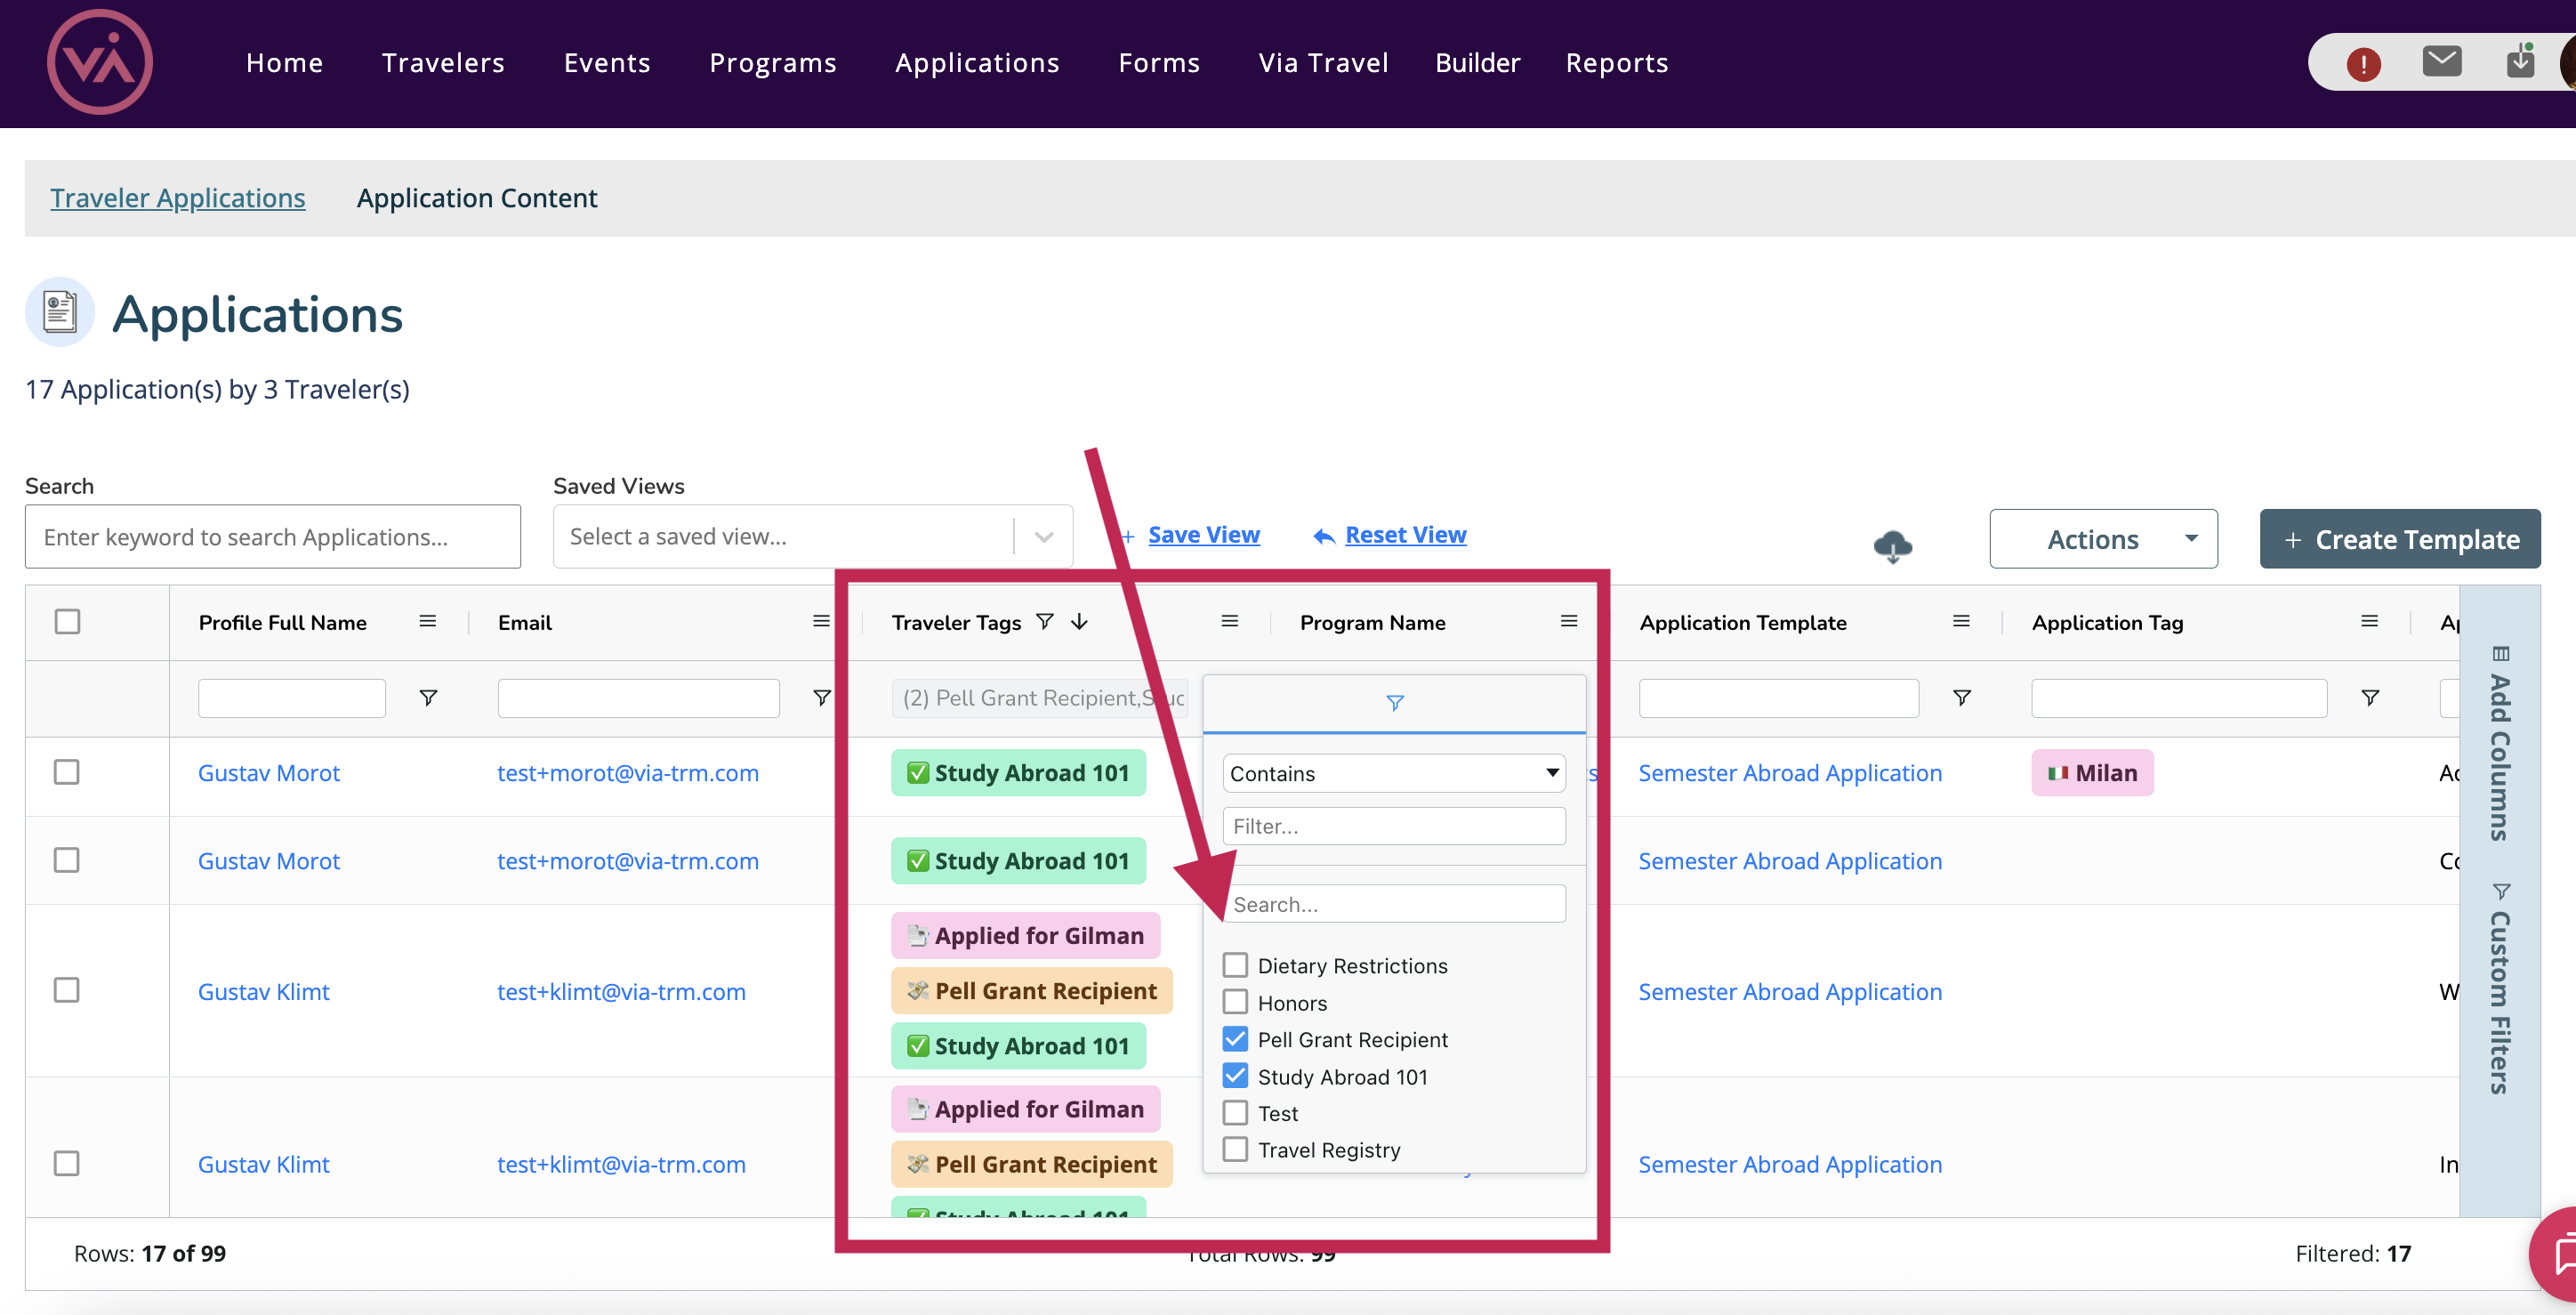Click the Traveler Tags sort descending arrow
Screen dimensions: 2576x1315
[1079, 621]
